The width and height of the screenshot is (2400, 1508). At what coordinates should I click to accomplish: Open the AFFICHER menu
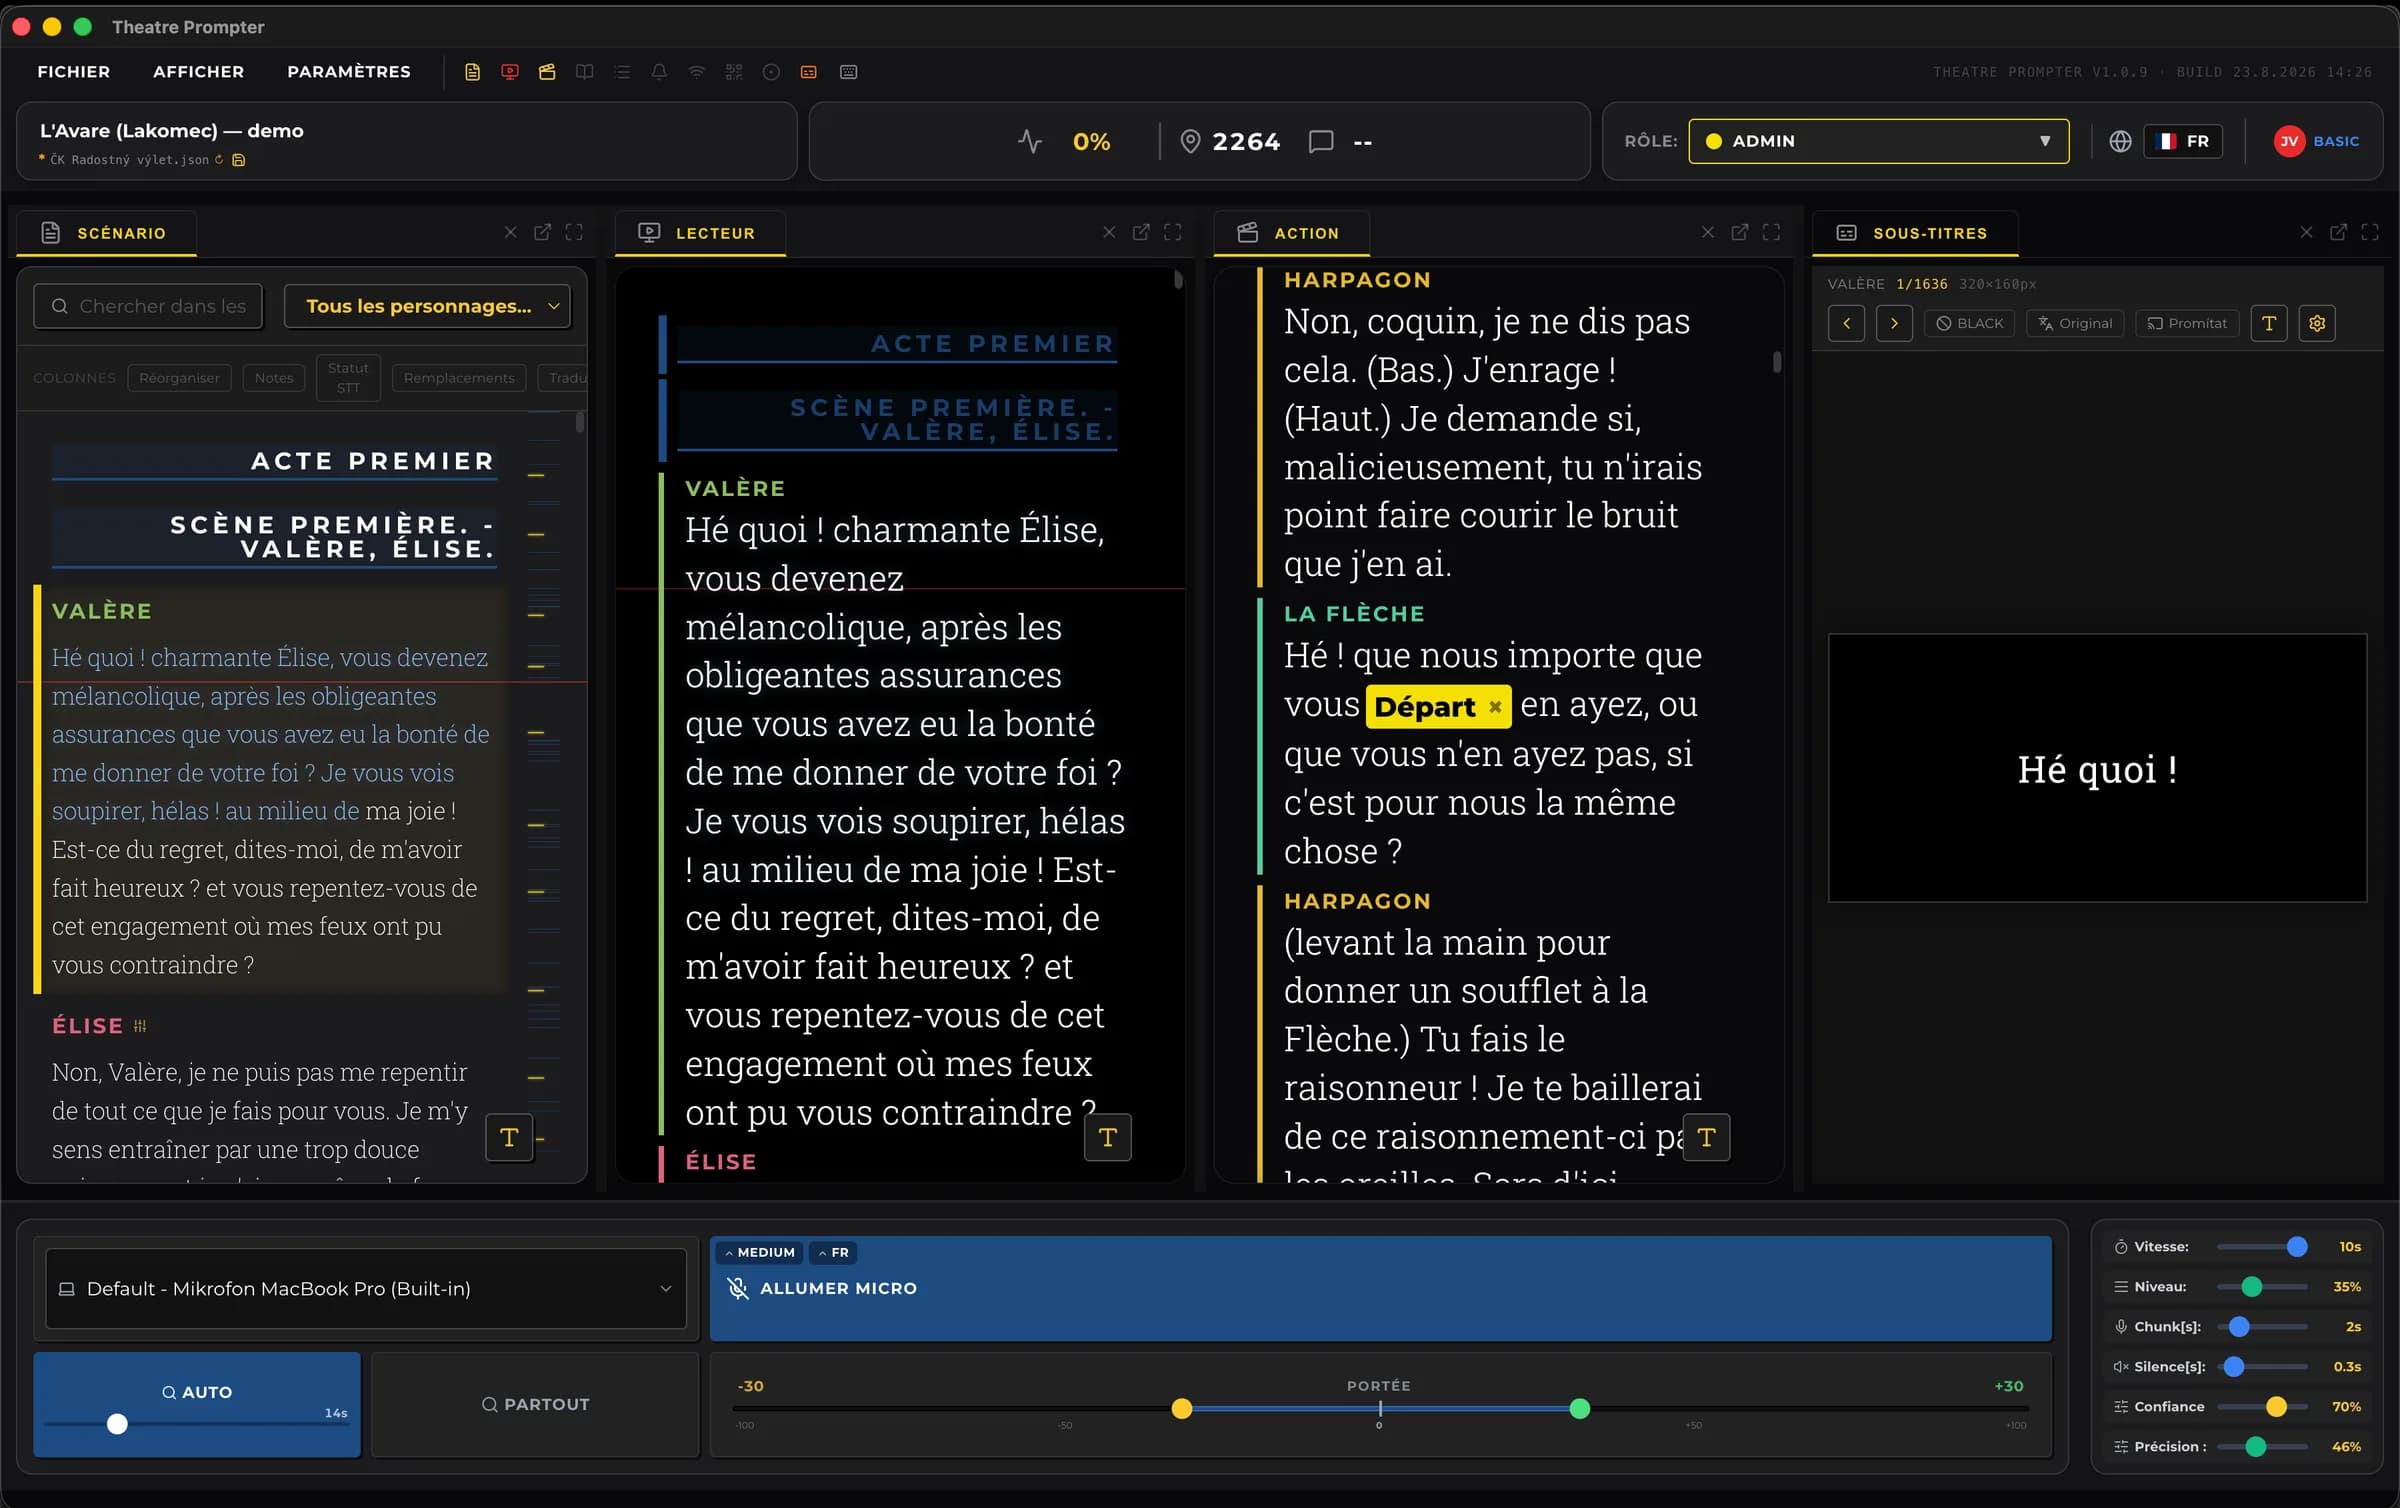pos(198,72)
